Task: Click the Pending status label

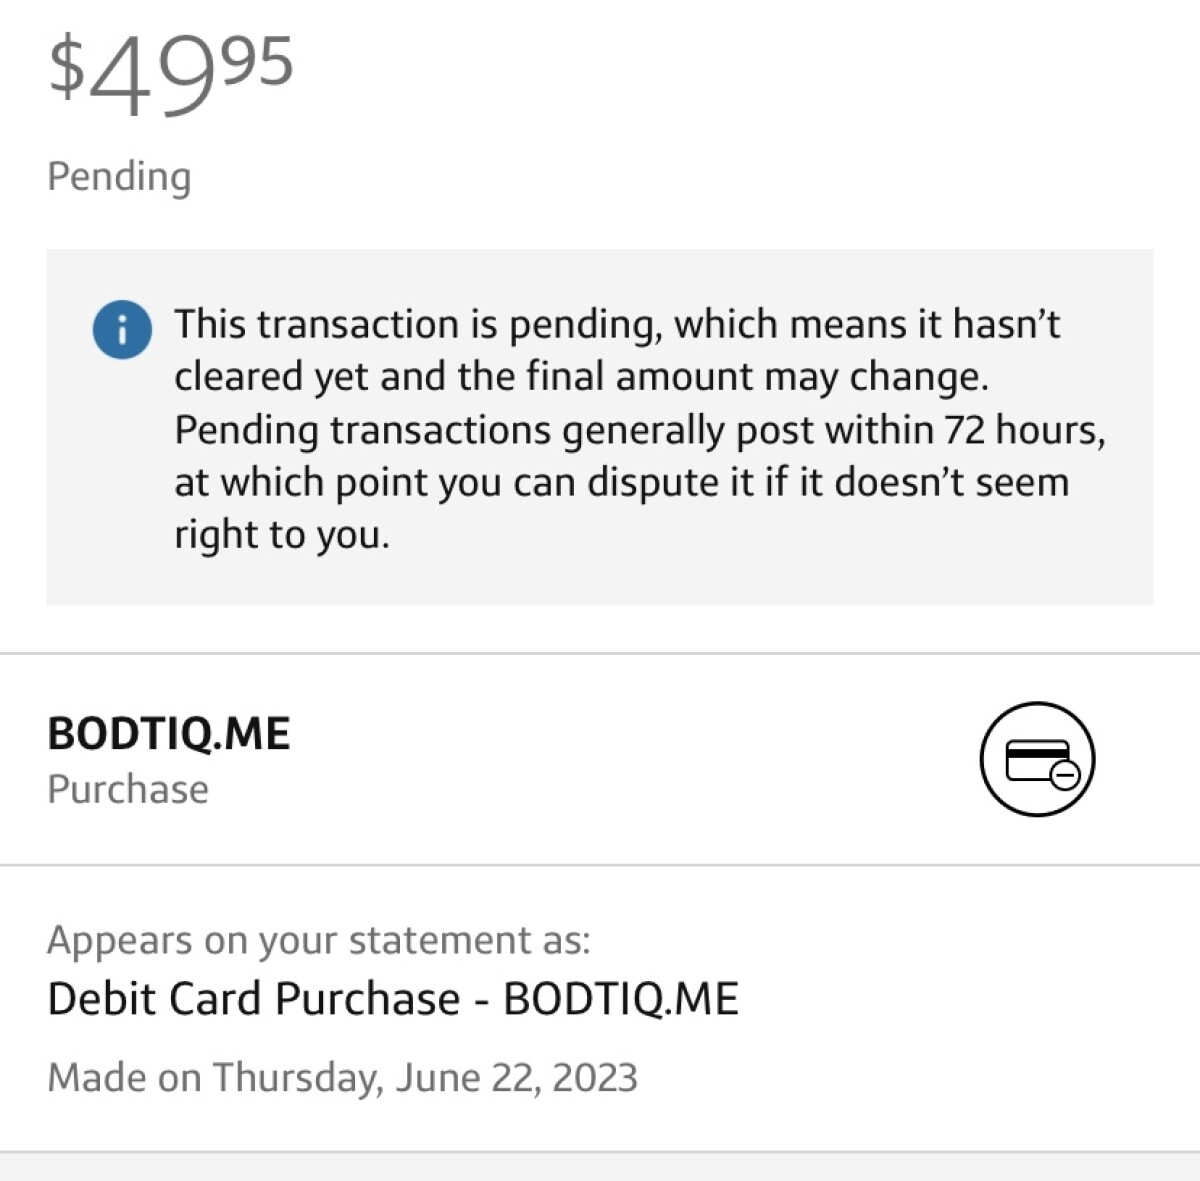Action: 119,177
